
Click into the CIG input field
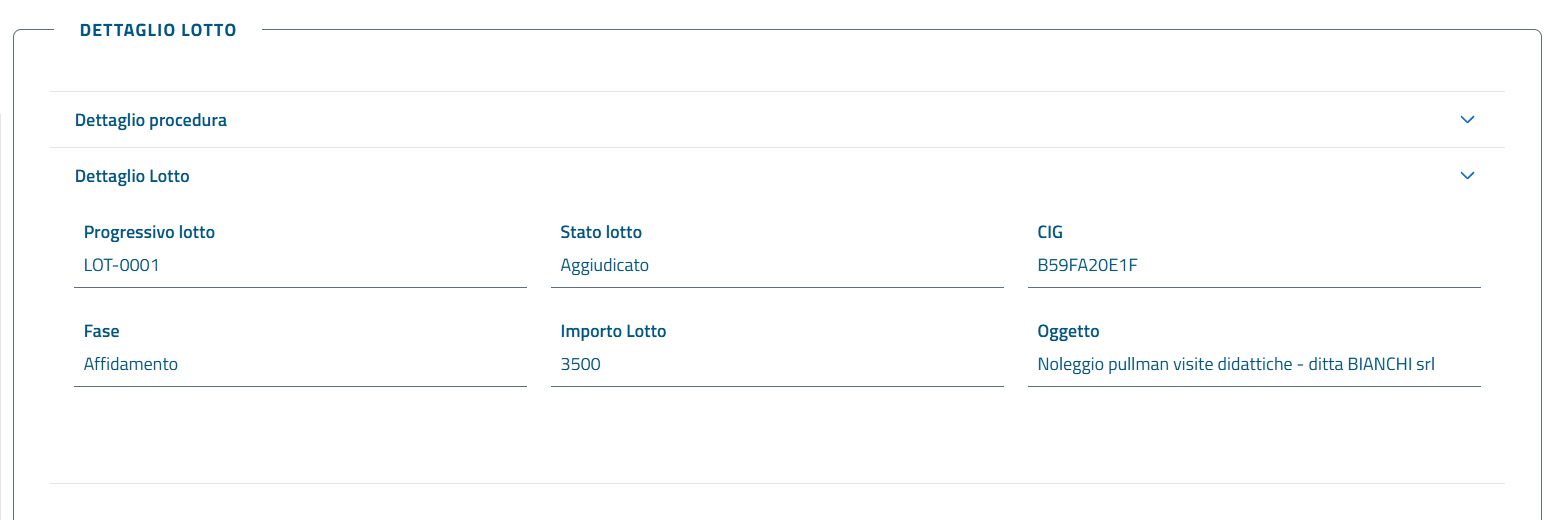point(1254,266)
